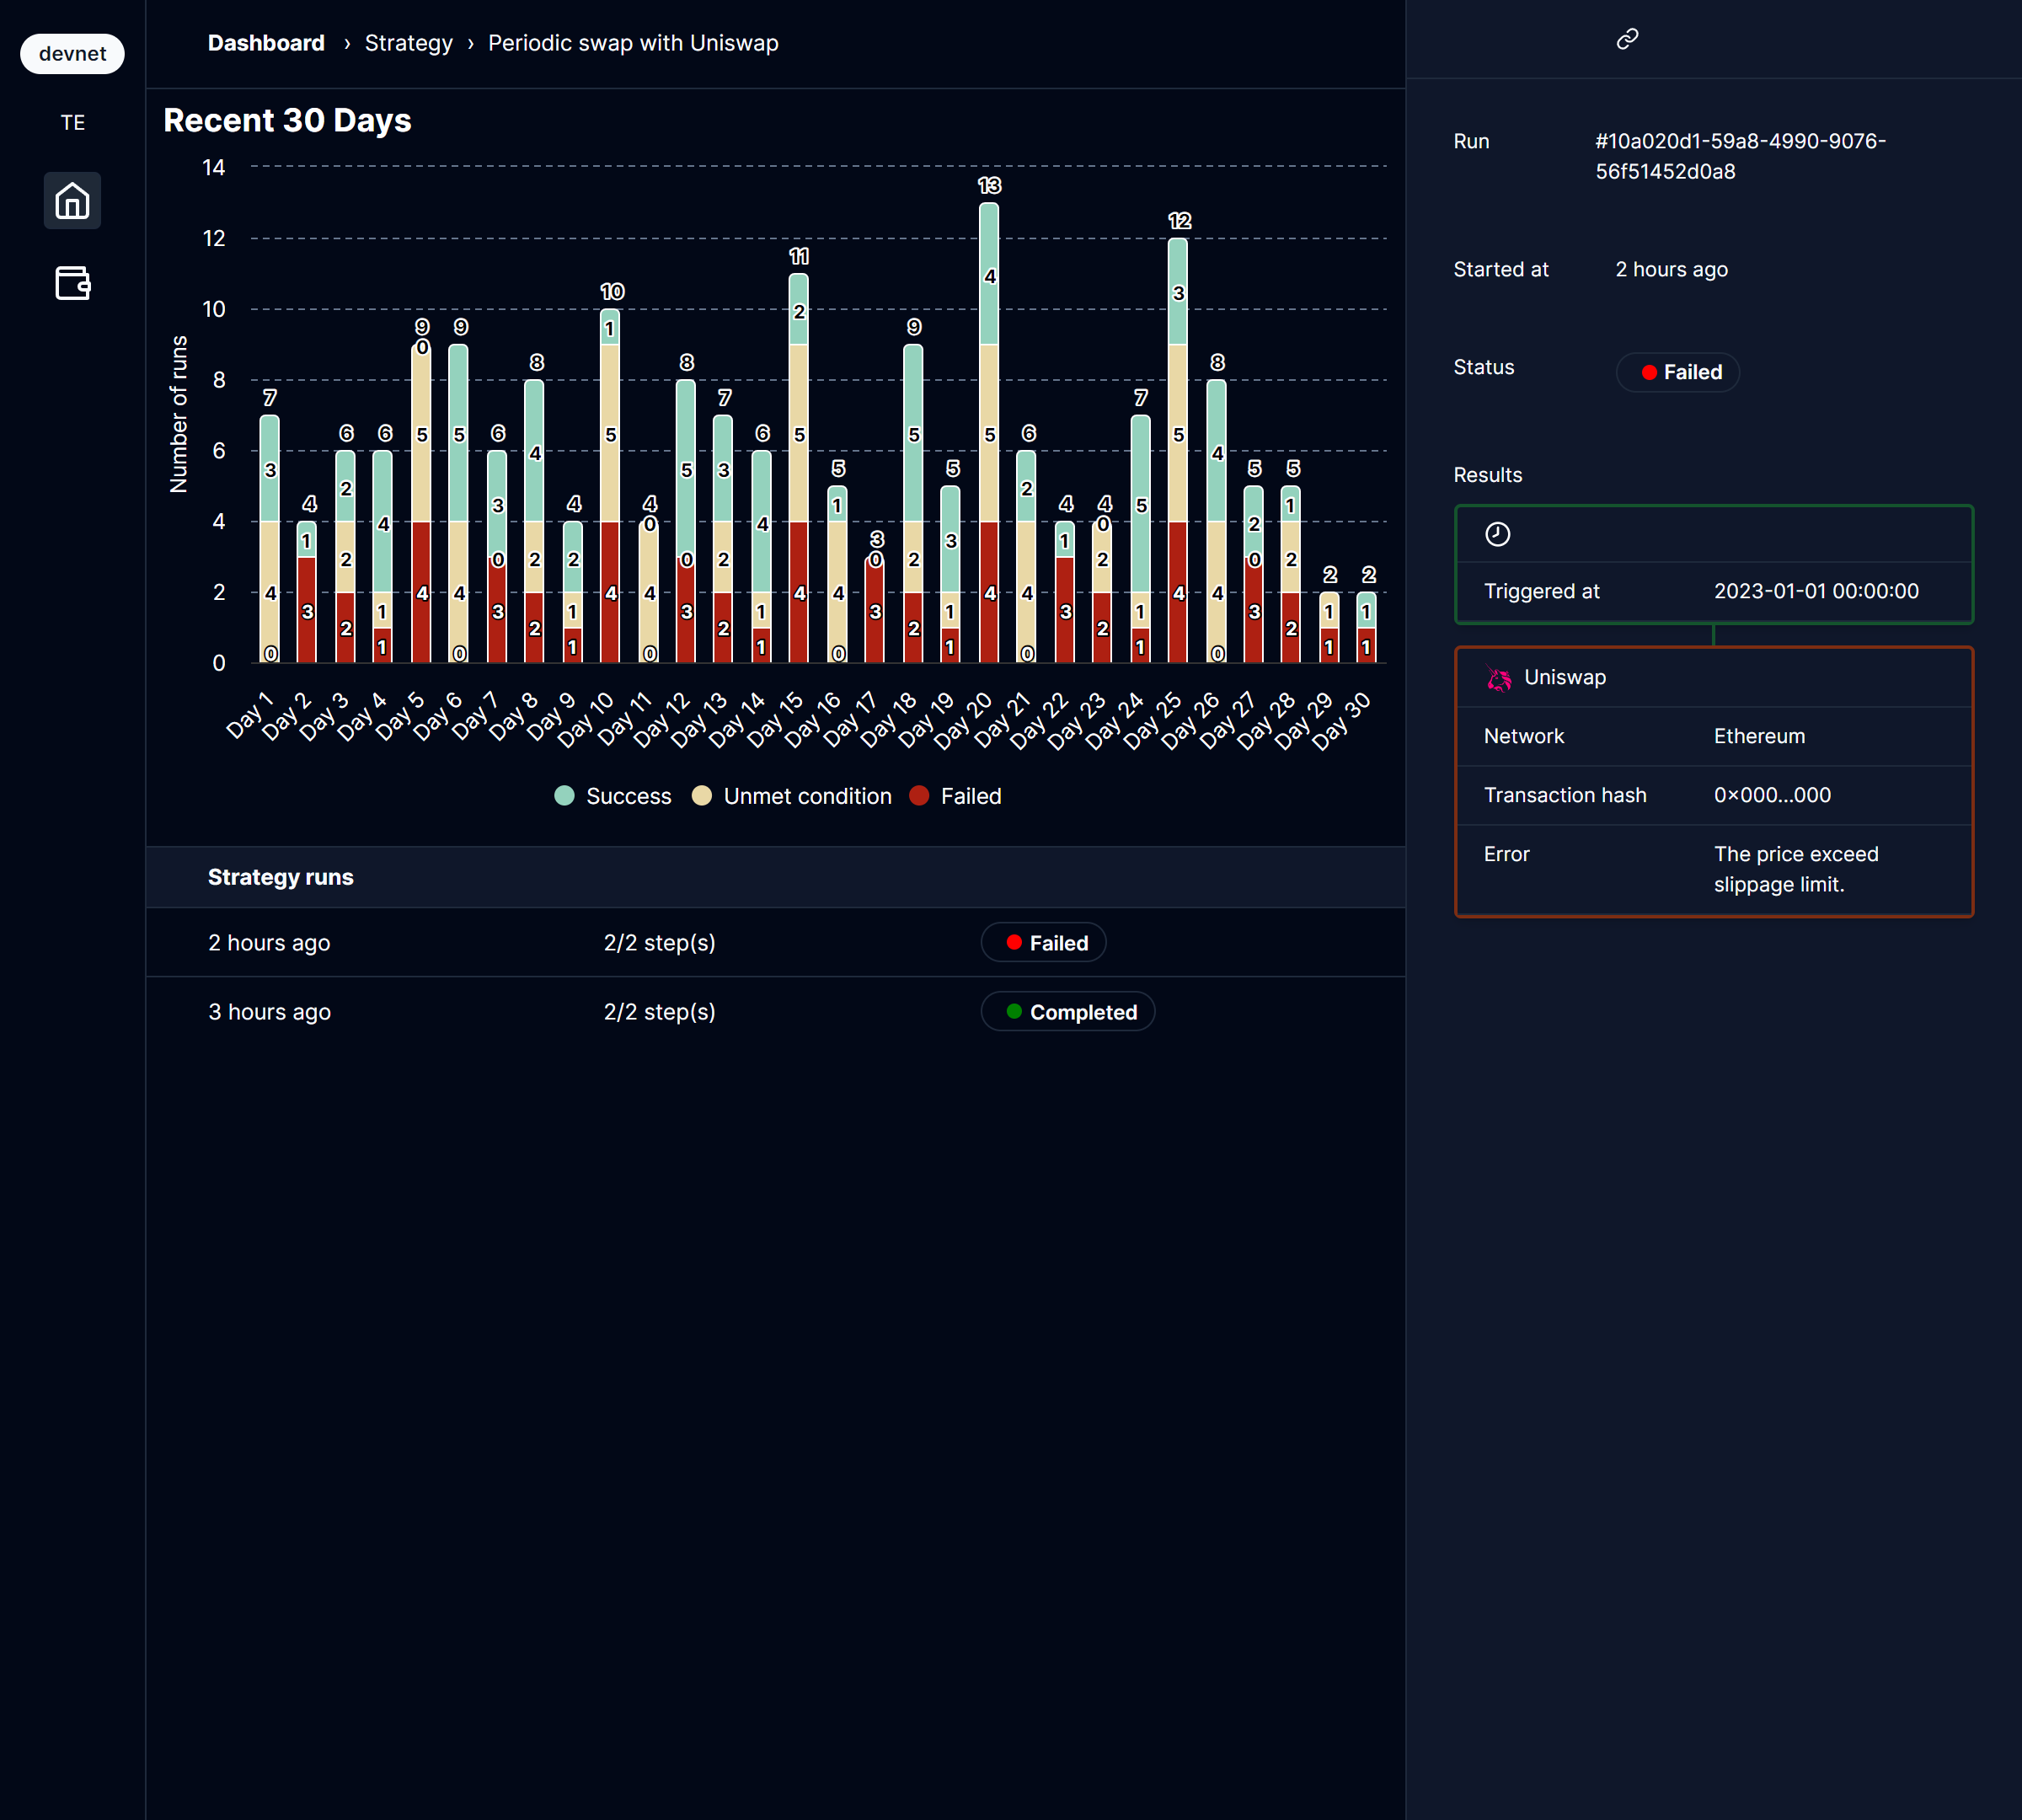
Task: Select the Home icon in the sidebar
Action: (71, 200)
